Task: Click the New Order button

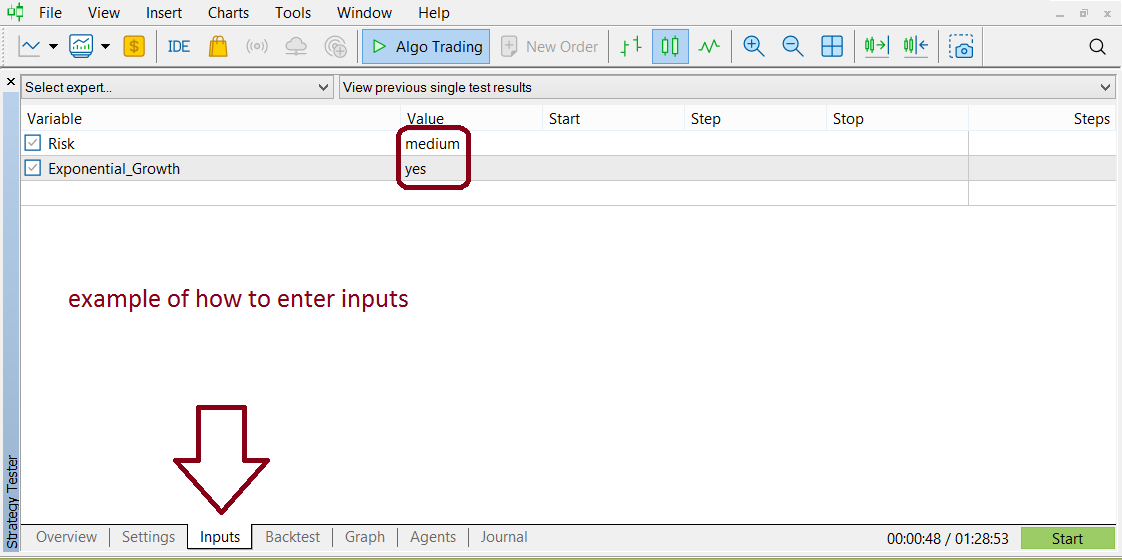Action: (550, 46)
